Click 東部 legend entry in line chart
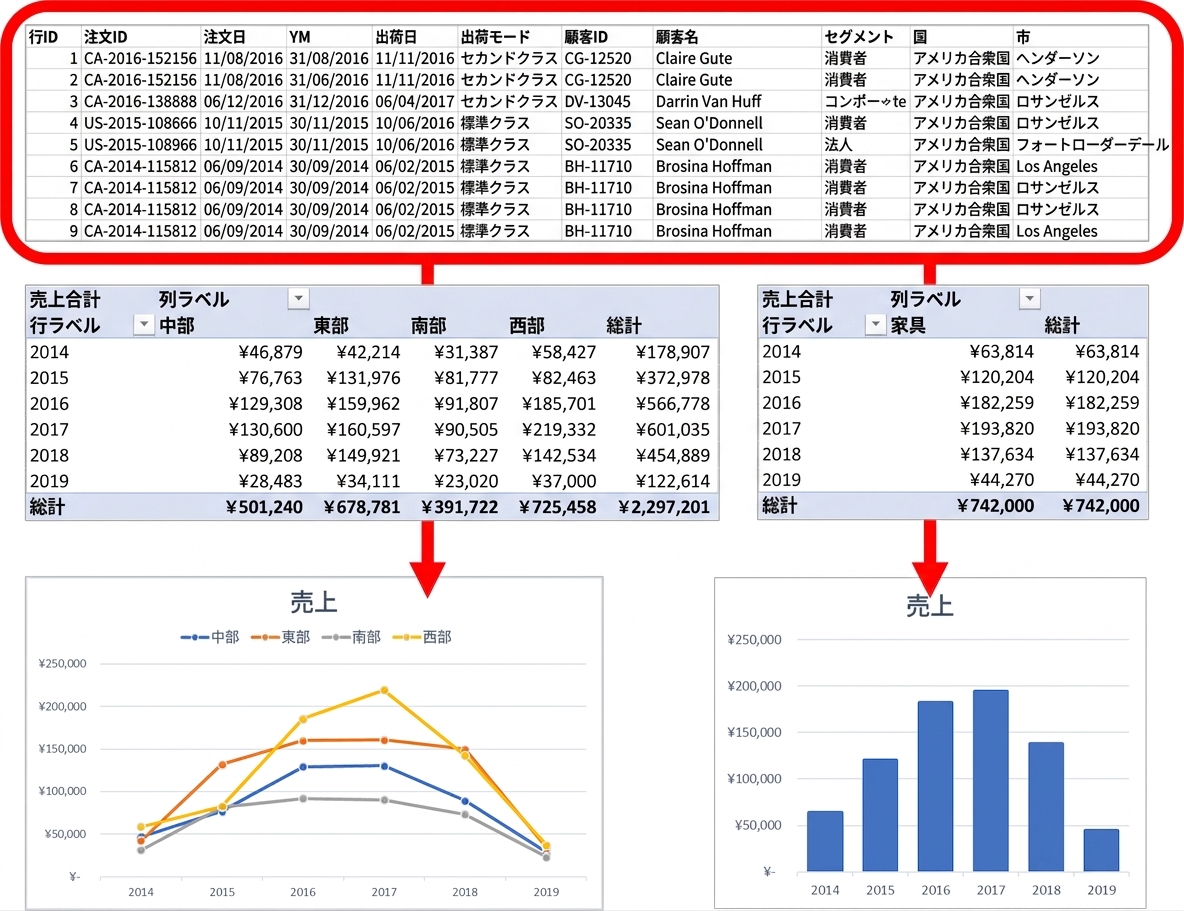Screen dimensions: 1184x911 tap(281, 638)
